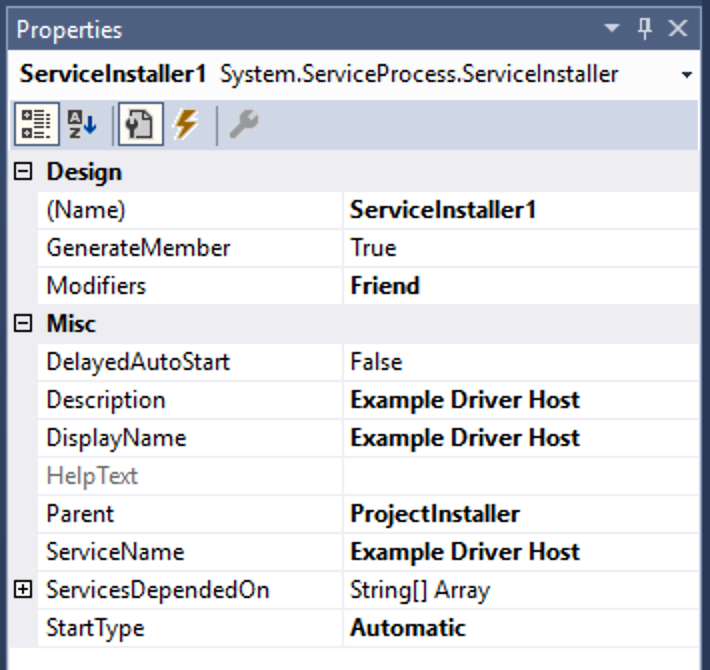Screen dimensions: 710x670
Task: Click the Description value field
Action: [x=520, y=400]
